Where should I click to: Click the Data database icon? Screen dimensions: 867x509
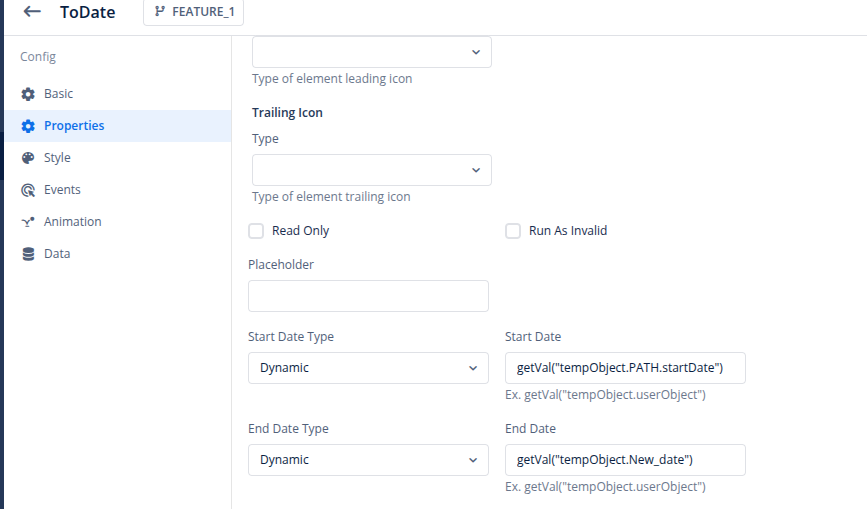(x=28, y=254)
